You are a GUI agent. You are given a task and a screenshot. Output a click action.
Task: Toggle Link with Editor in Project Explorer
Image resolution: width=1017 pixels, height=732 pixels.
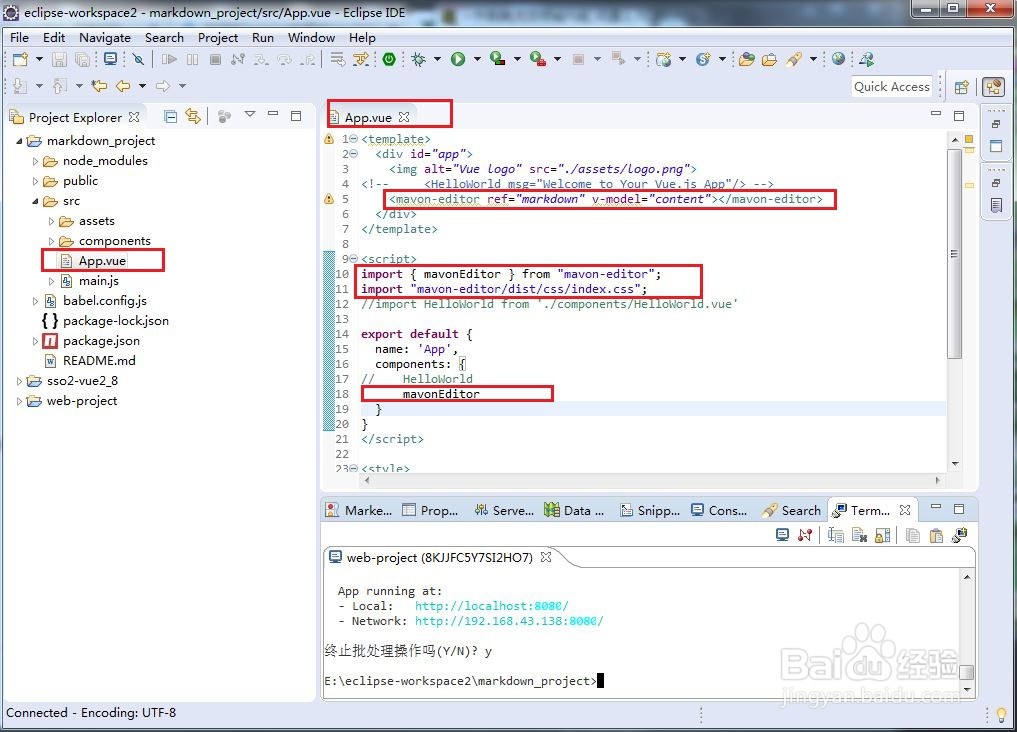click(192, 113)
